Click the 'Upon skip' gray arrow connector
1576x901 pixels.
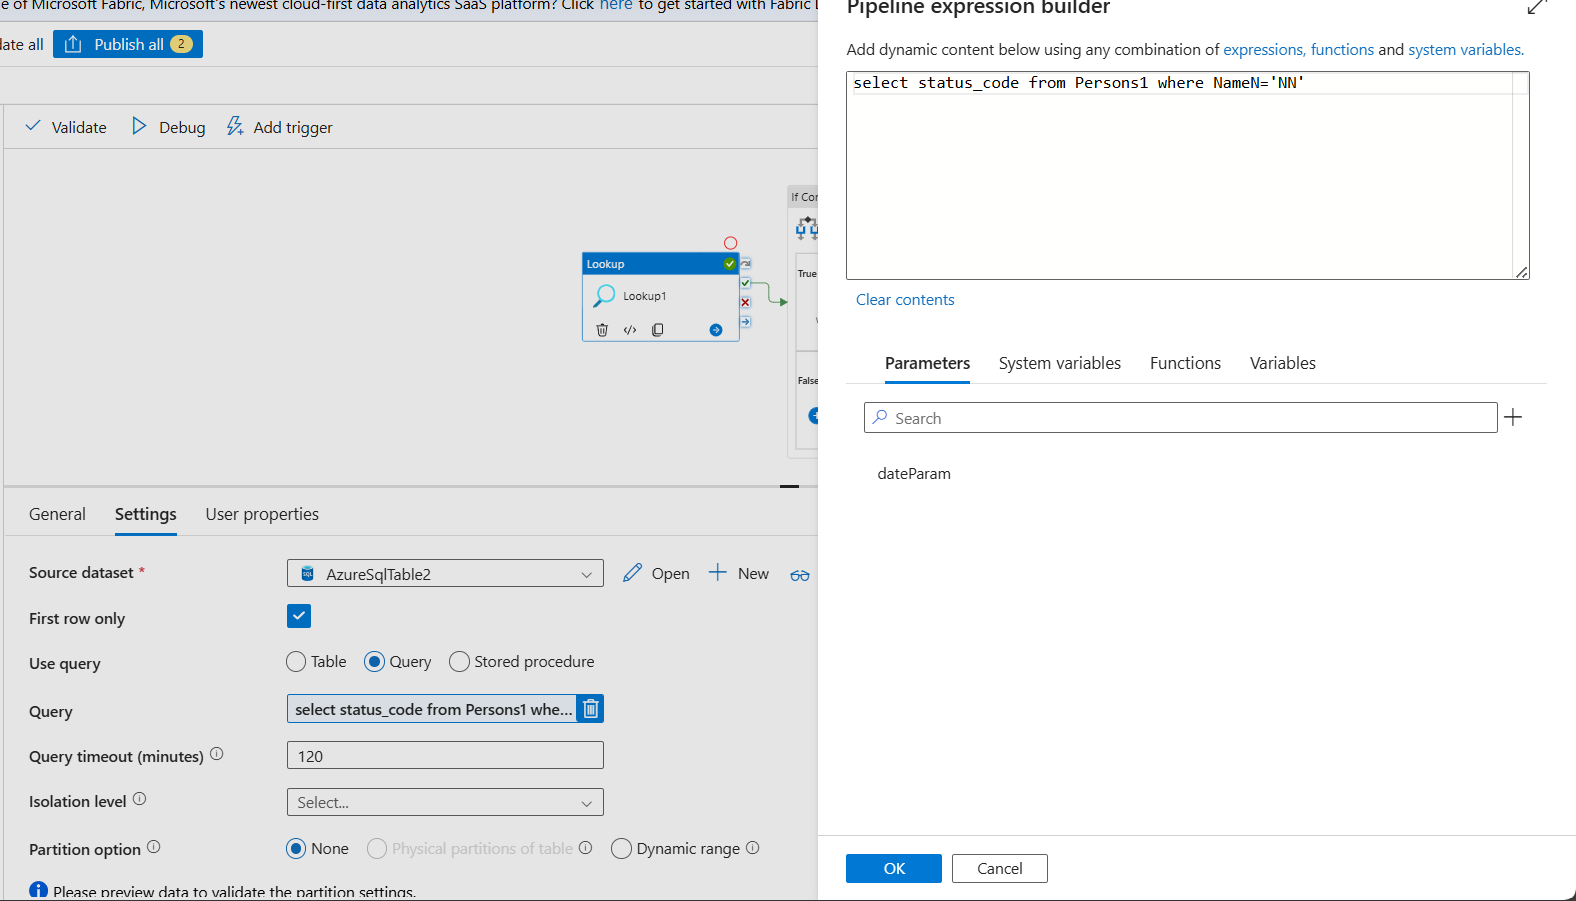(x=746, y=264)
